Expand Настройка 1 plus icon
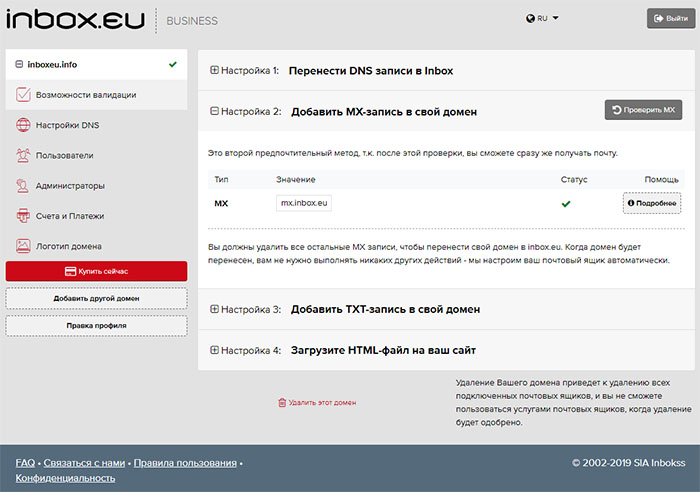 [214, 70]
